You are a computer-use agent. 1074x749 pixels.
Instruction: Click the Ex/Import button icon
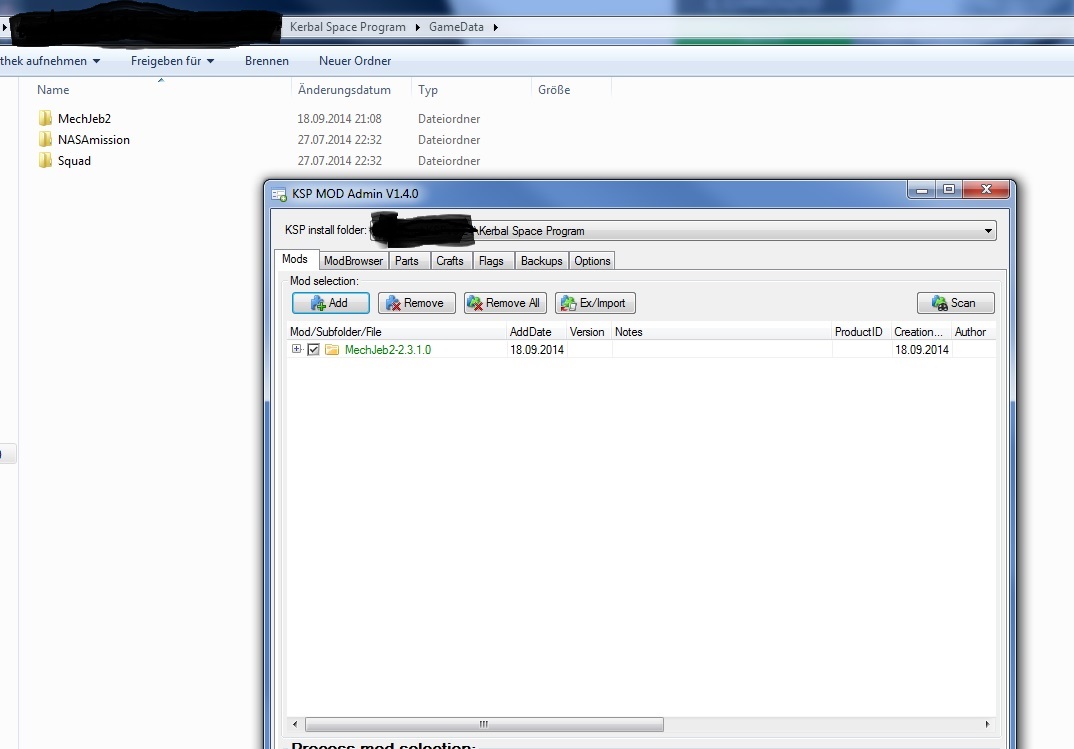click(568, 303)
